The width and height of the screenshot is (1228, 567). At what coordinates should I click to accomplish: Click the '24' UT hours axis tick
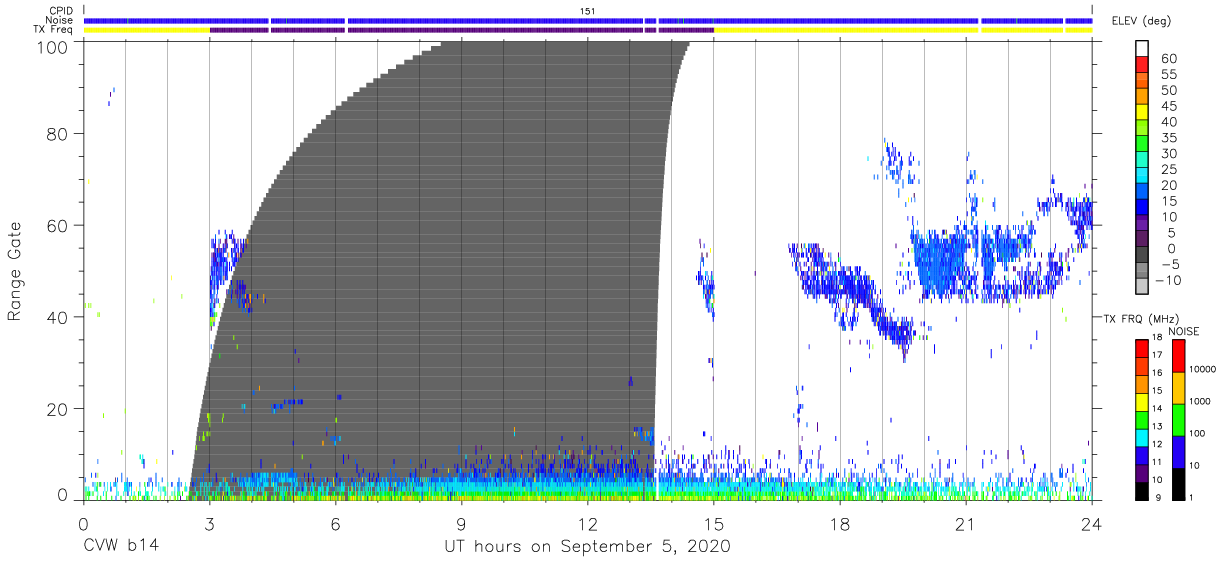click(1092, 523)
